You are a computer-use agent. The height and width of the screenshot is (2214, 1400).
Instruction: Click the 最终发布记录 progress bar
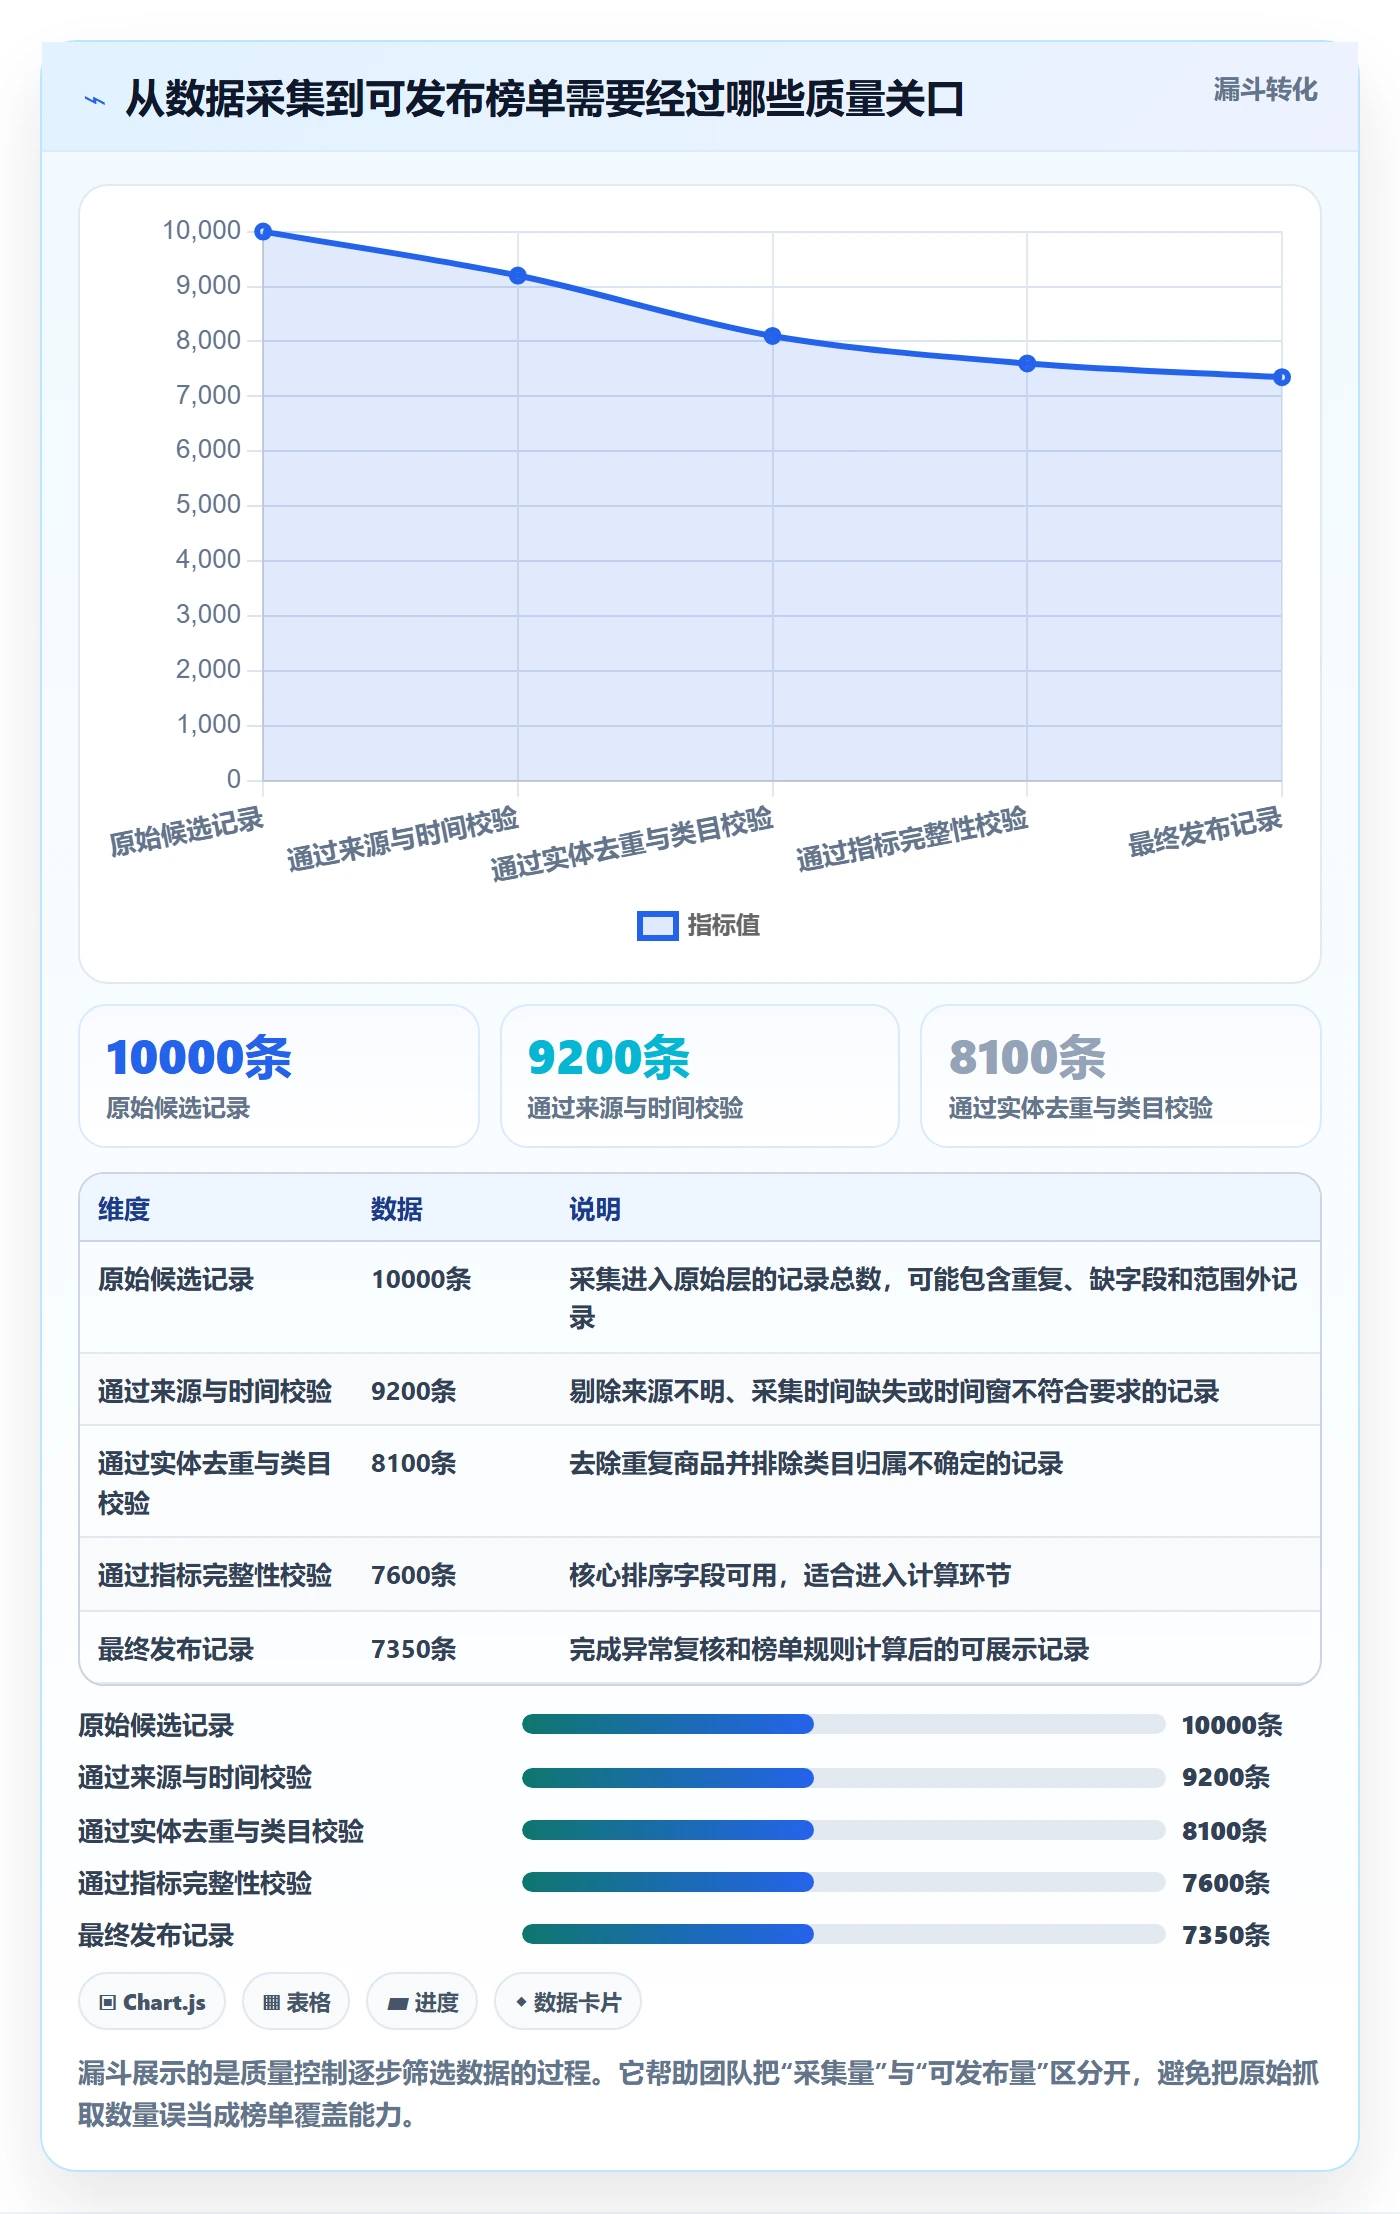click(843, 1934)
